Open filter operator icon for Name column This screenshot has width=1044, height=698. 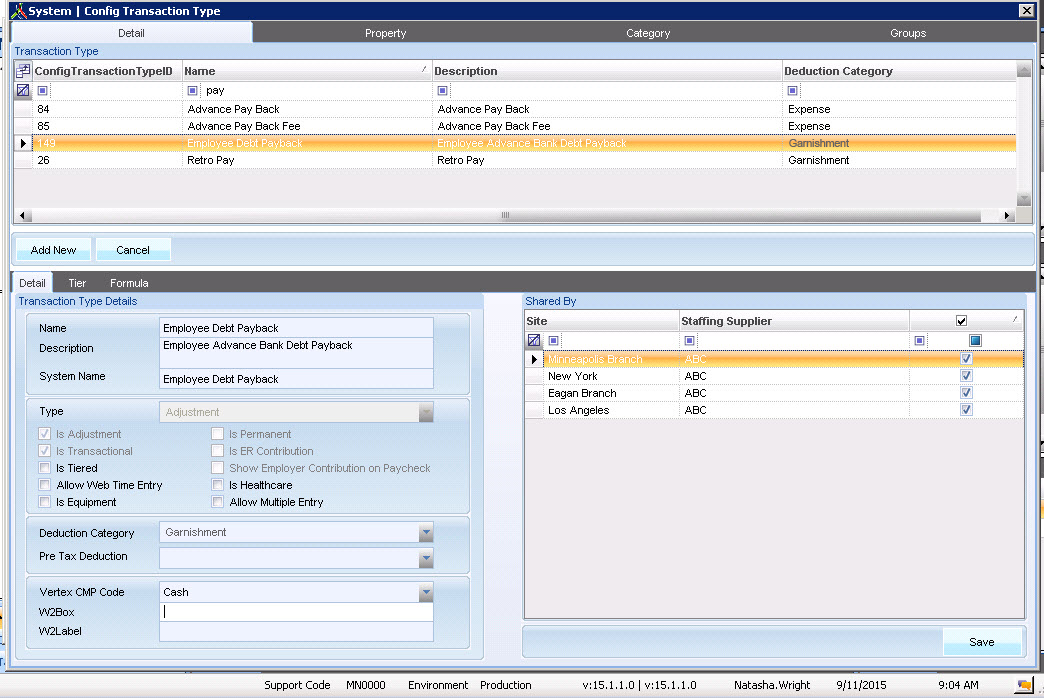(x=192, y=90)
